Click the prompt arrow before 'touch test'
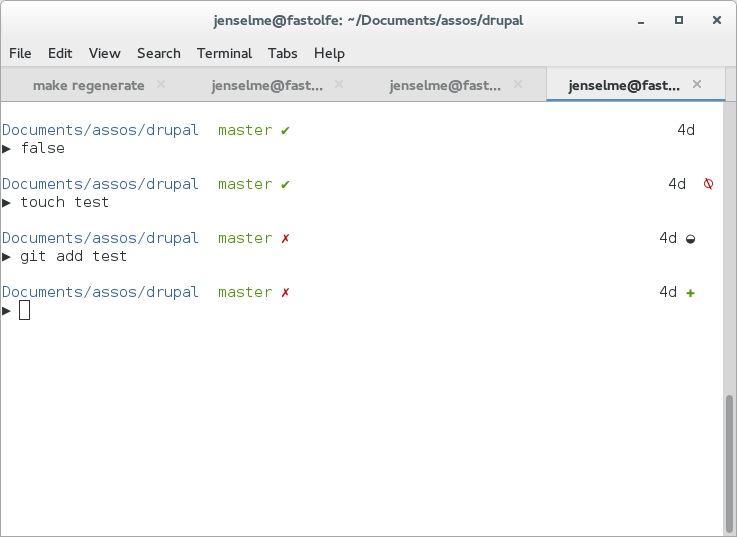Image resolution: width=737 pixels, height=537 pixels. (6, 203)
